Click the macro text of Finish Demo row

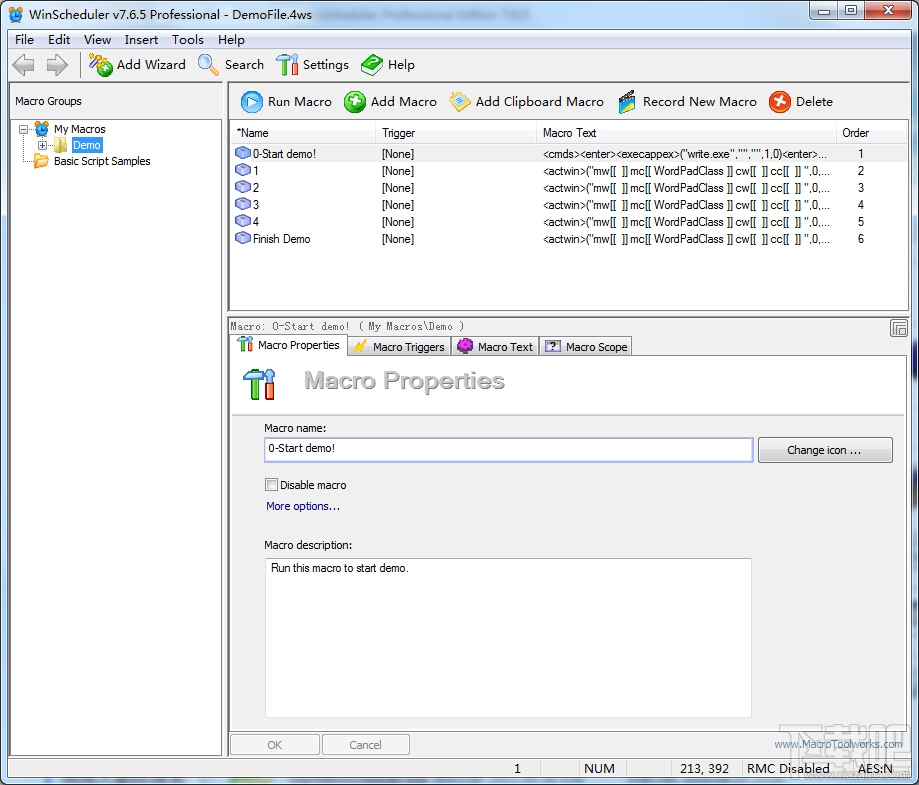tap(686, 239)
